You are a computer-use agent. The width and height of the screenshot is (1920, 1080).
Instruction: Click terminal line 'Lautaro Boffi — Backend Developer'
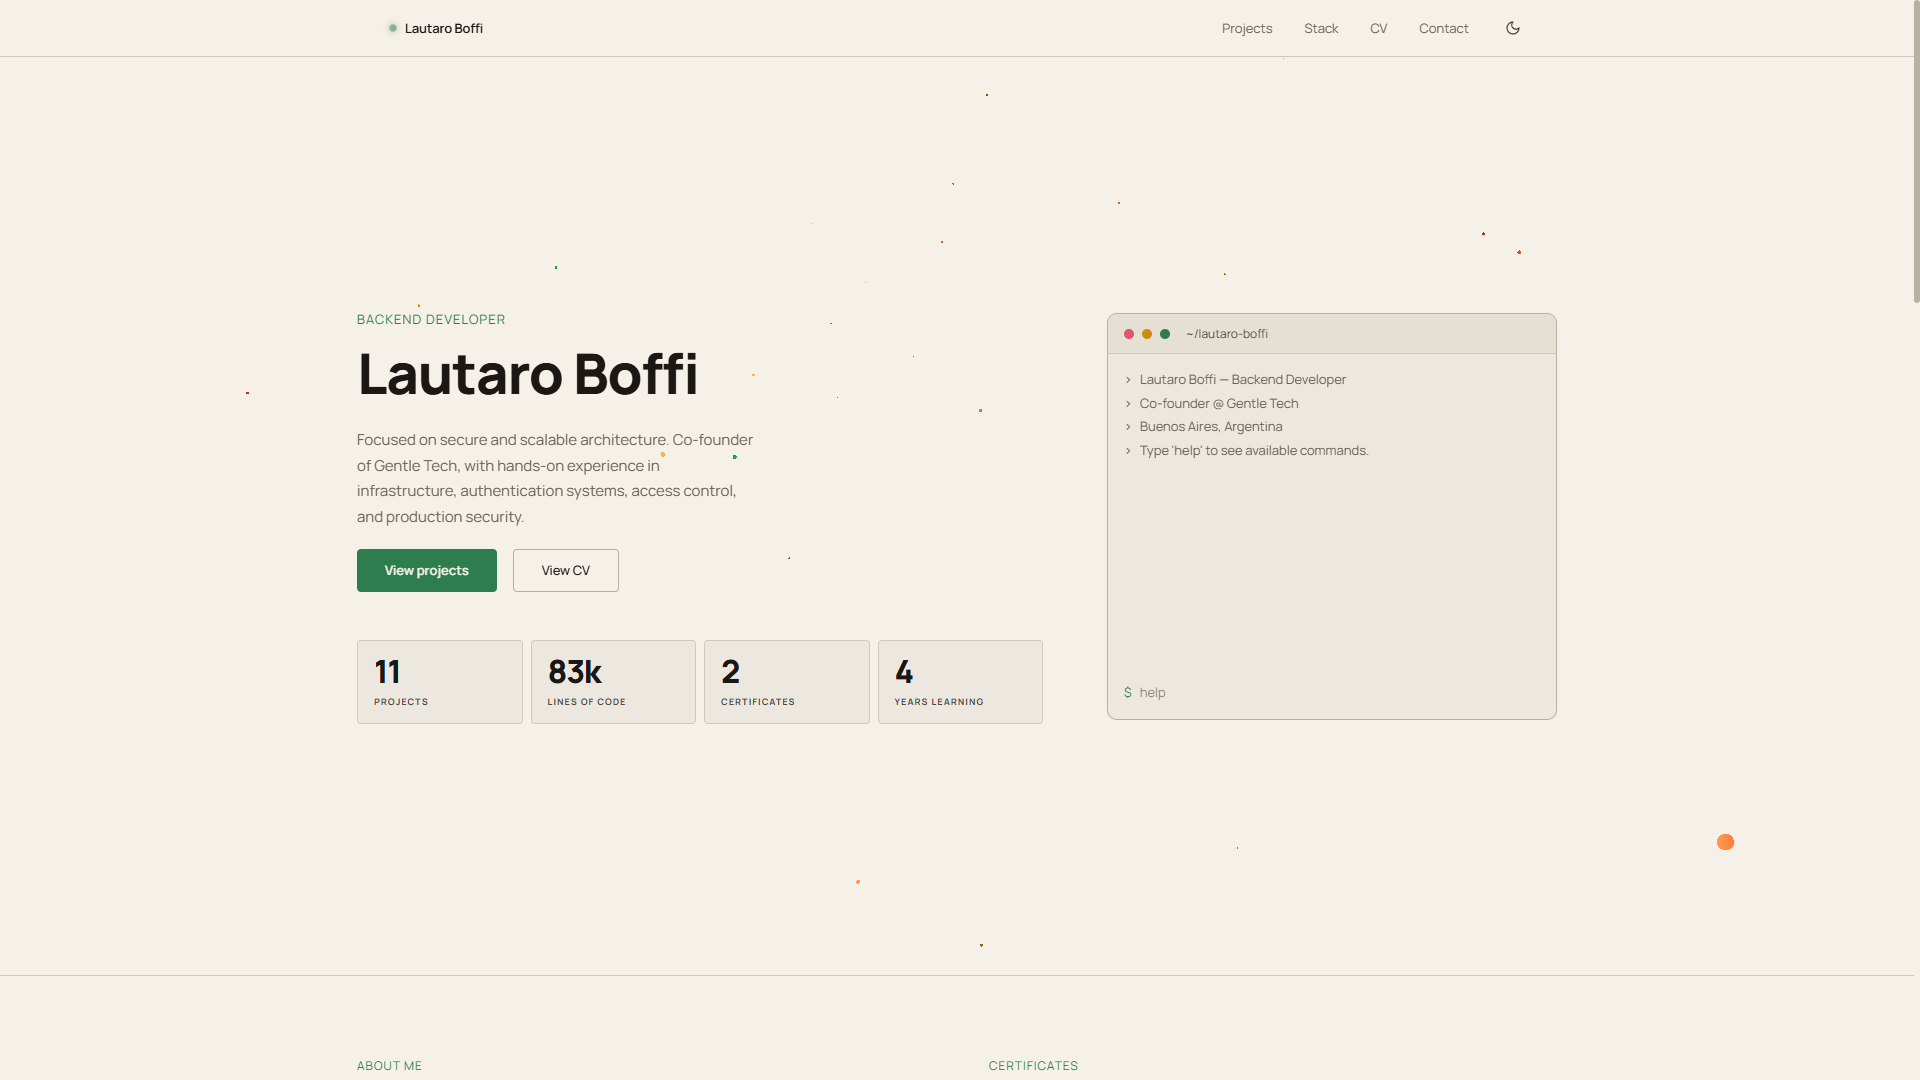1243,379
